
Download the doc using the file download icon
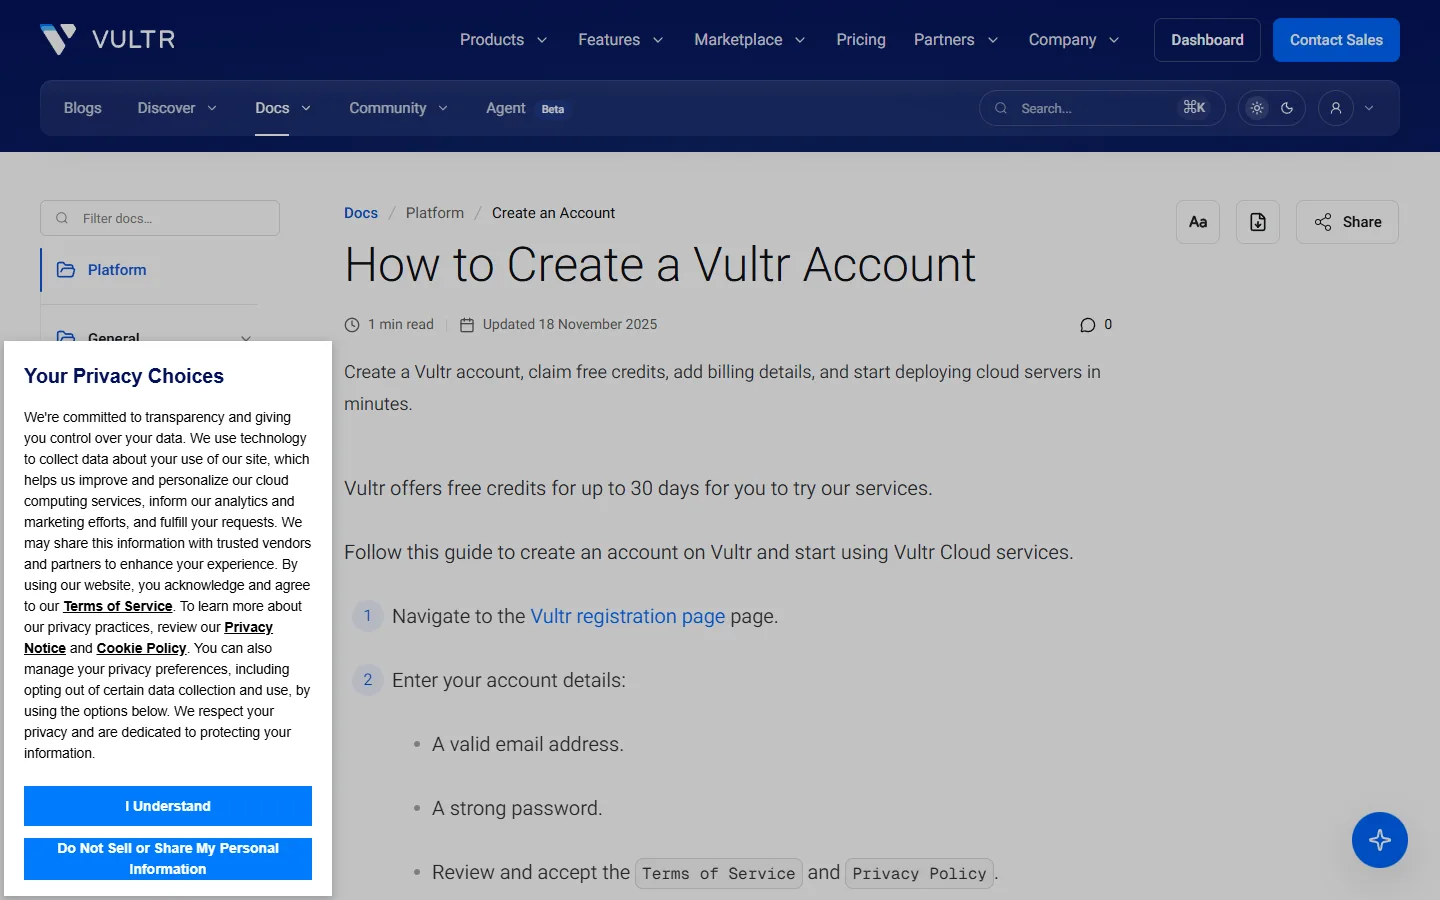(1258, 222)
